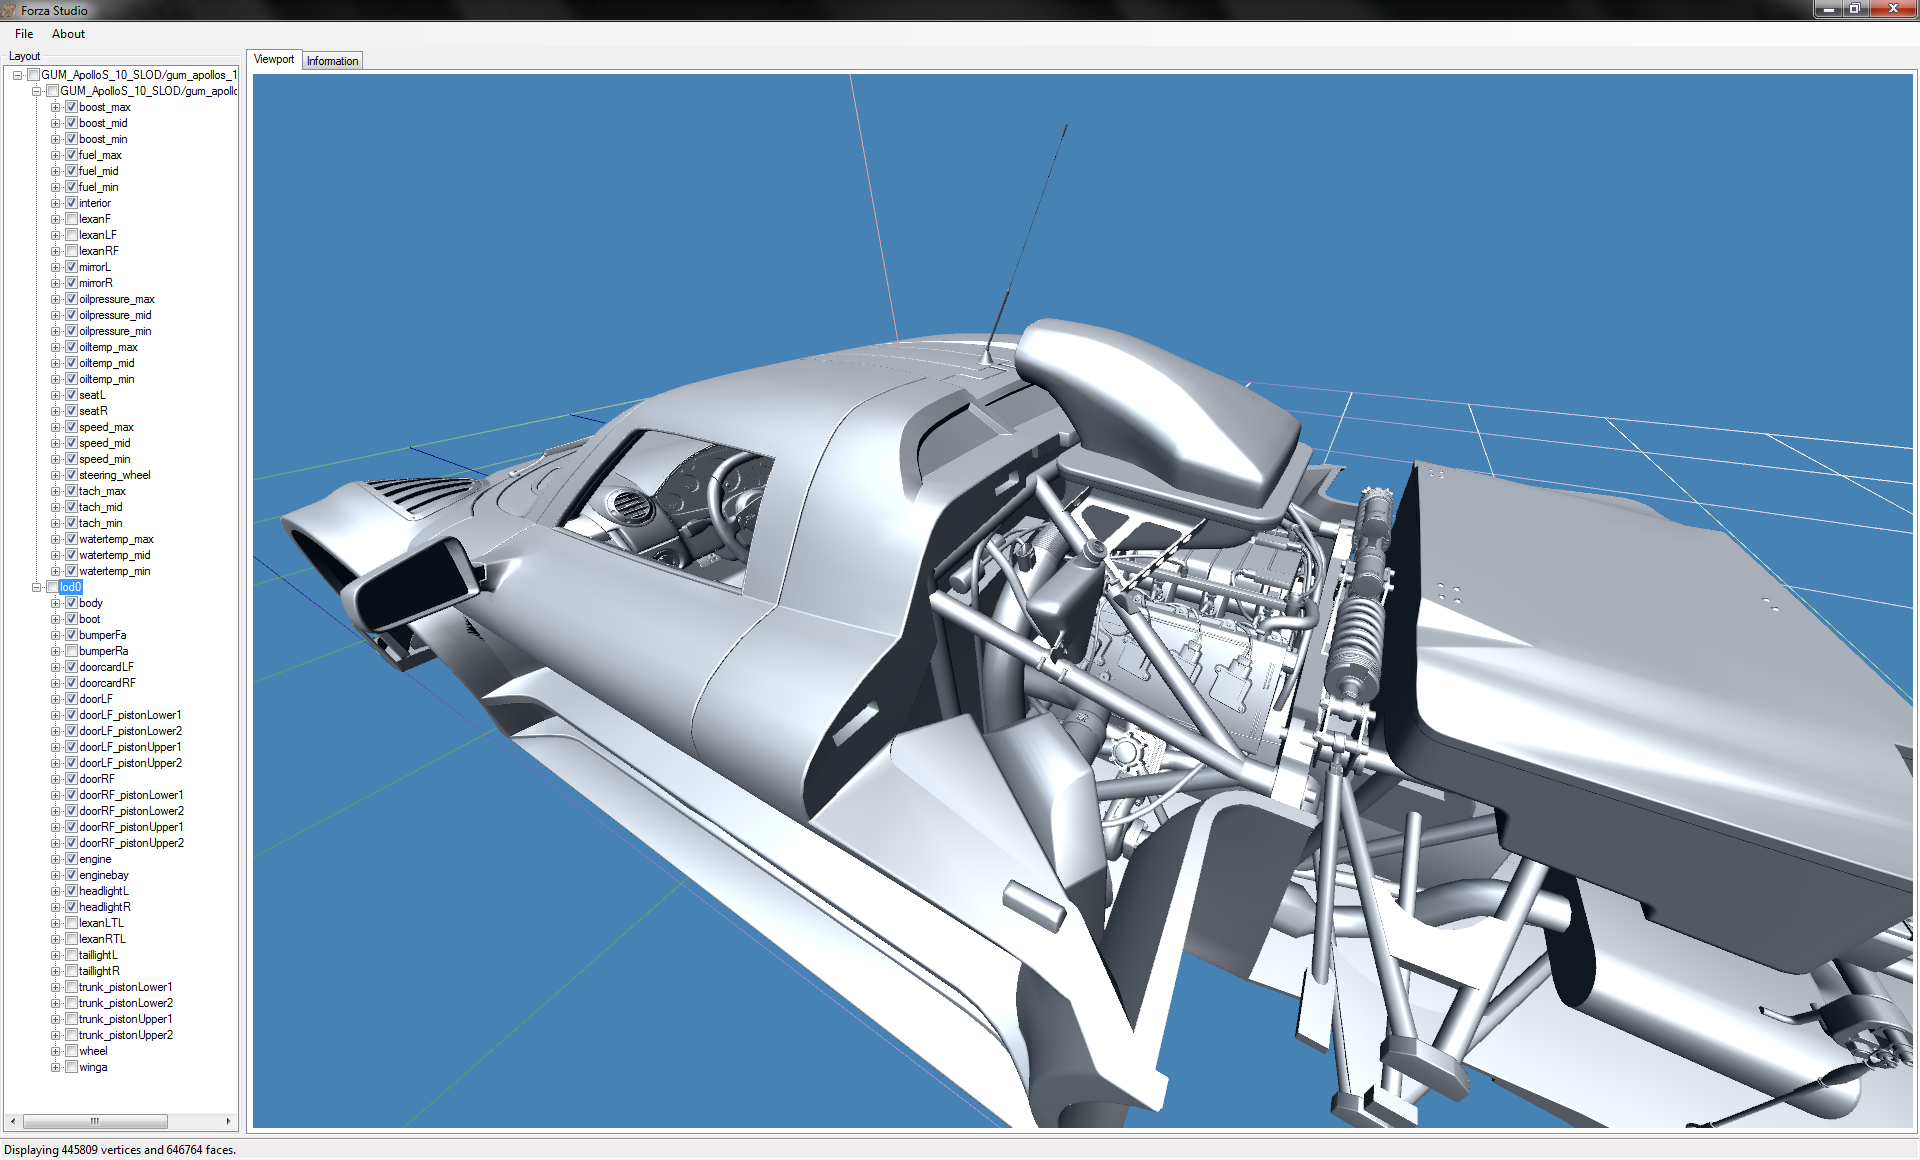Image resolution: width=1920 pixels, height=1160 pixels.
Task: Open the File menu
Action: point(24,34)
